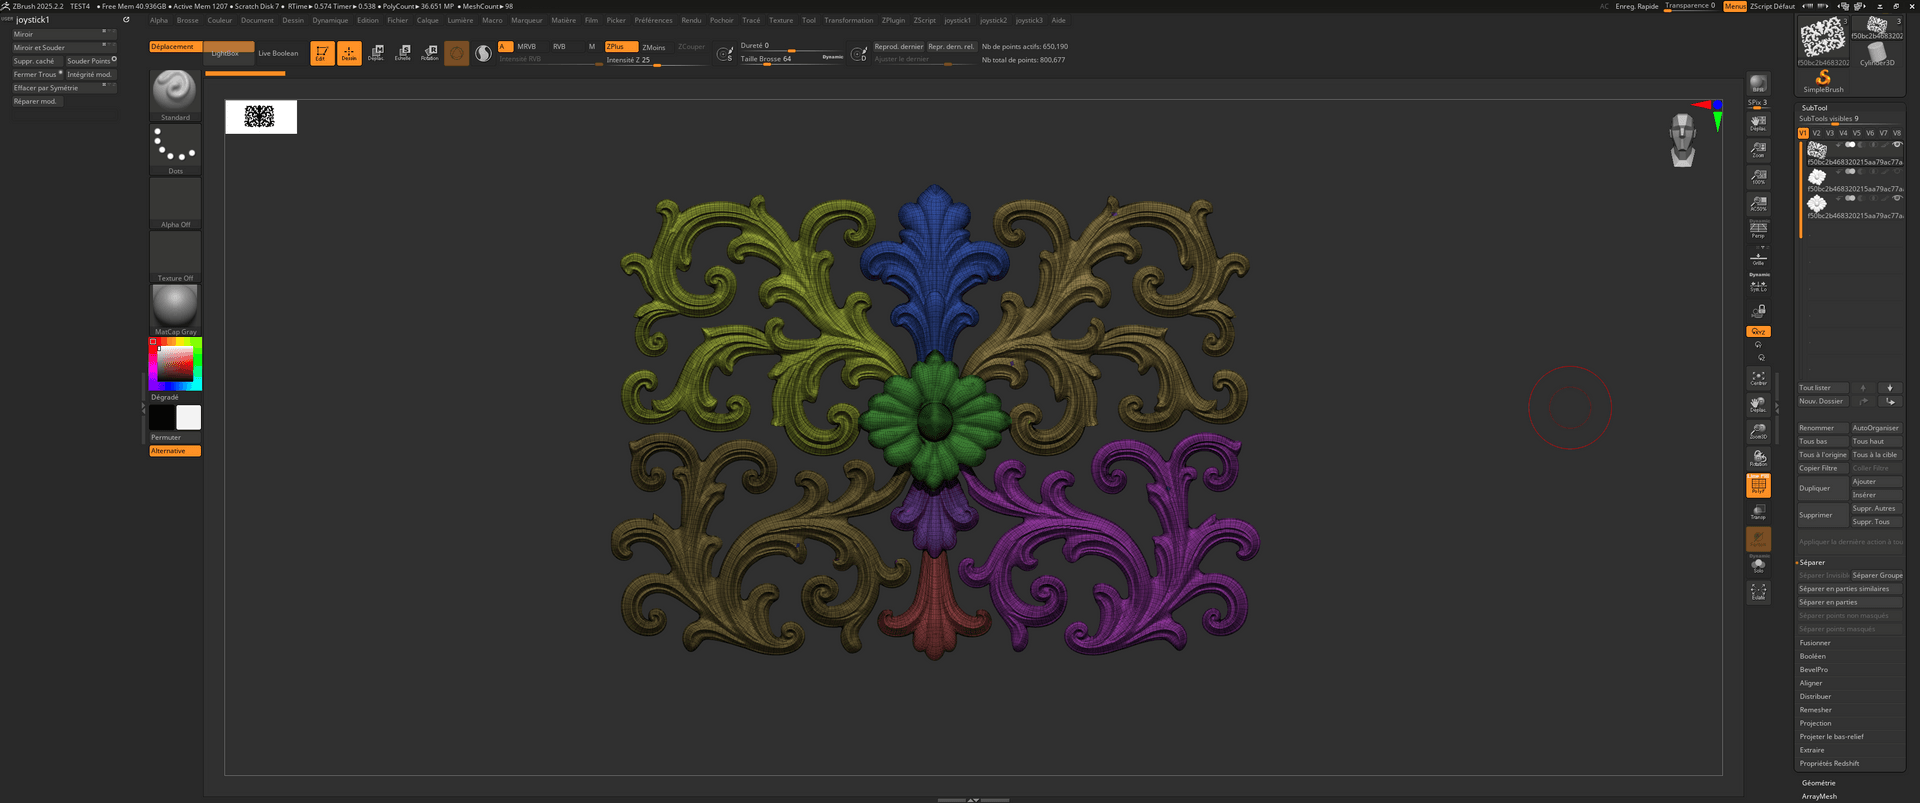Click the Centrer frame icon
The image size is (1920, 803).
tap(1758, 377)
